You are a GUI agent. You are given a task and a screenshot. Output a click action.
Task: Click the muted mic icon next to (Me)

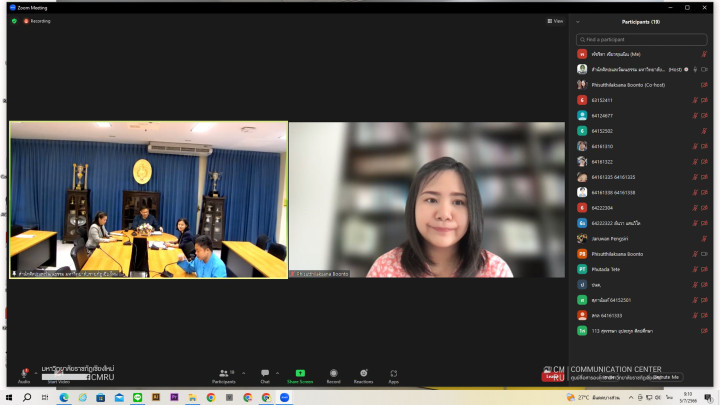(704, 54)
